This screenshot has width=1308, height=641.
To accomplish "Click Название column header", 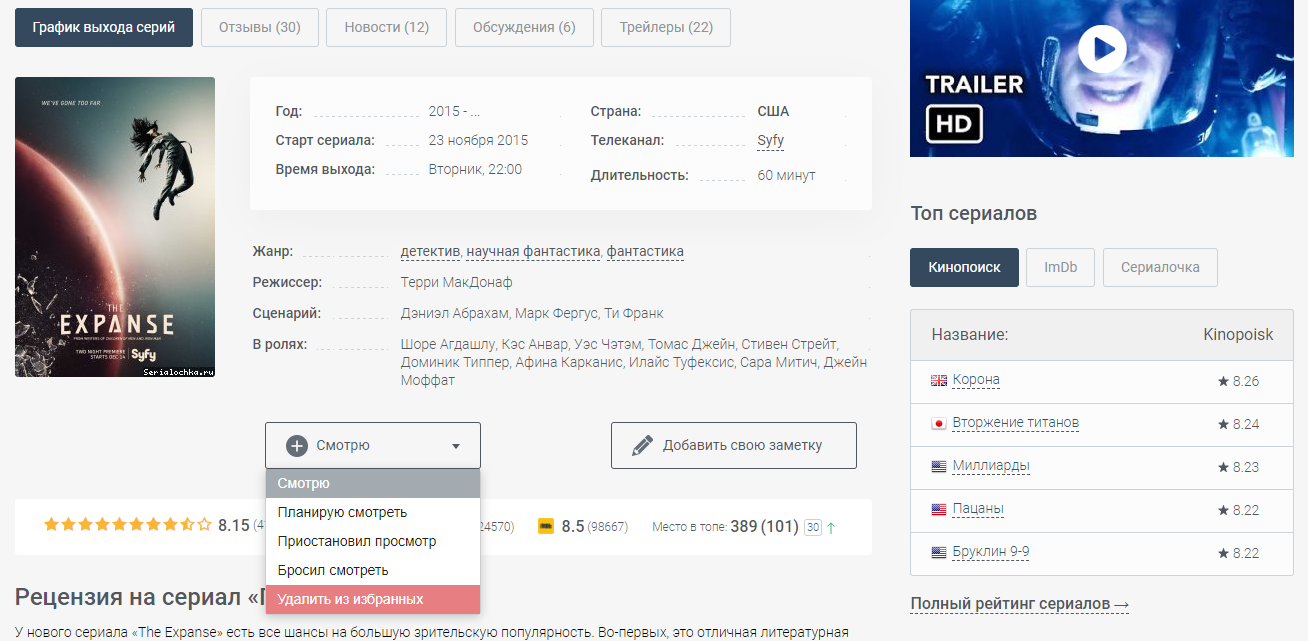I will 969,334.
